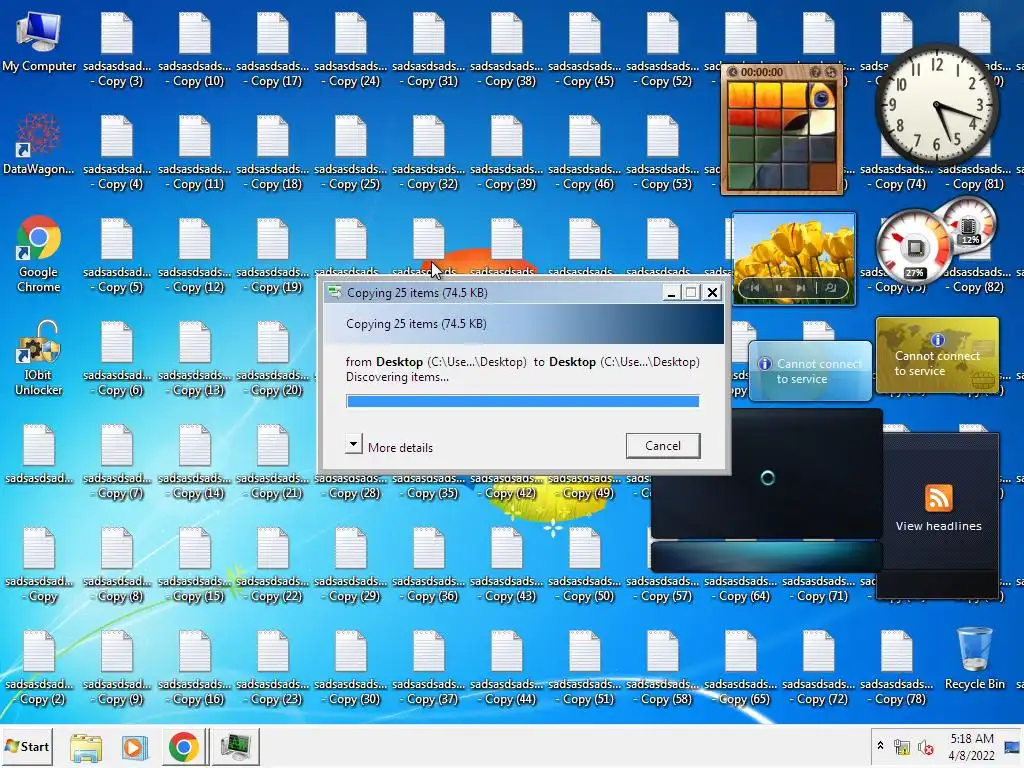Viewport: 1024px width, 768px height.
Task: Cancel the copying operation
Action: click(663, 445)
